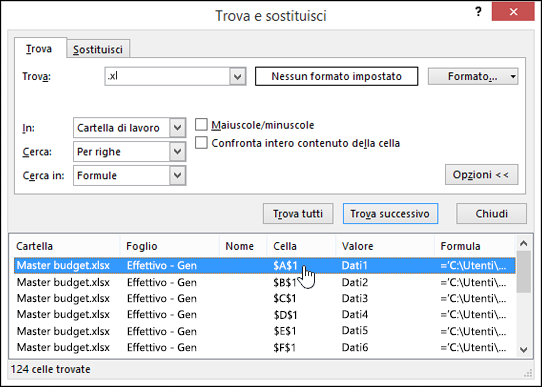This screenshot has height=387, width=542.
Task: Click the Trova tutti button
Action: point(298,214)
